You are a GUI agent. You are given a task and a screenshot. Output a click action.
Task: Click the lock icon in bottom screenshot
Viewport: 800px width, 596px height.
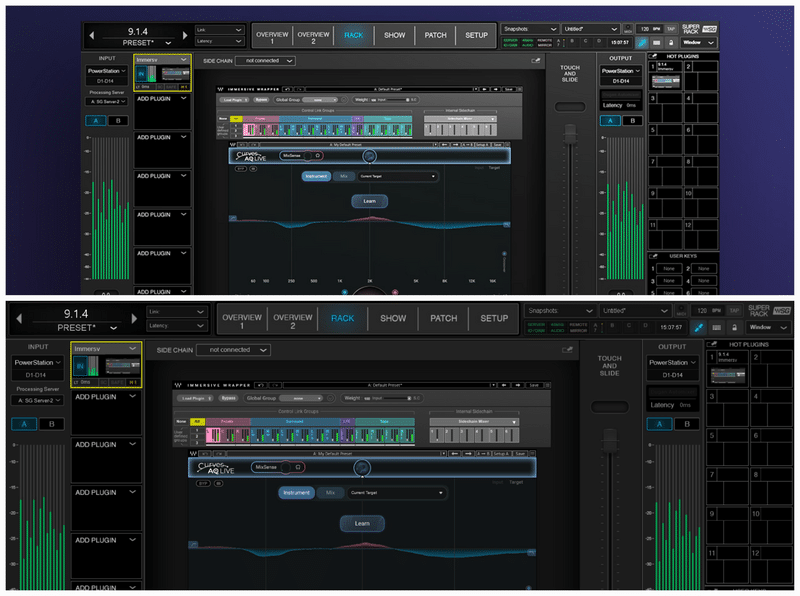(734, 327)
